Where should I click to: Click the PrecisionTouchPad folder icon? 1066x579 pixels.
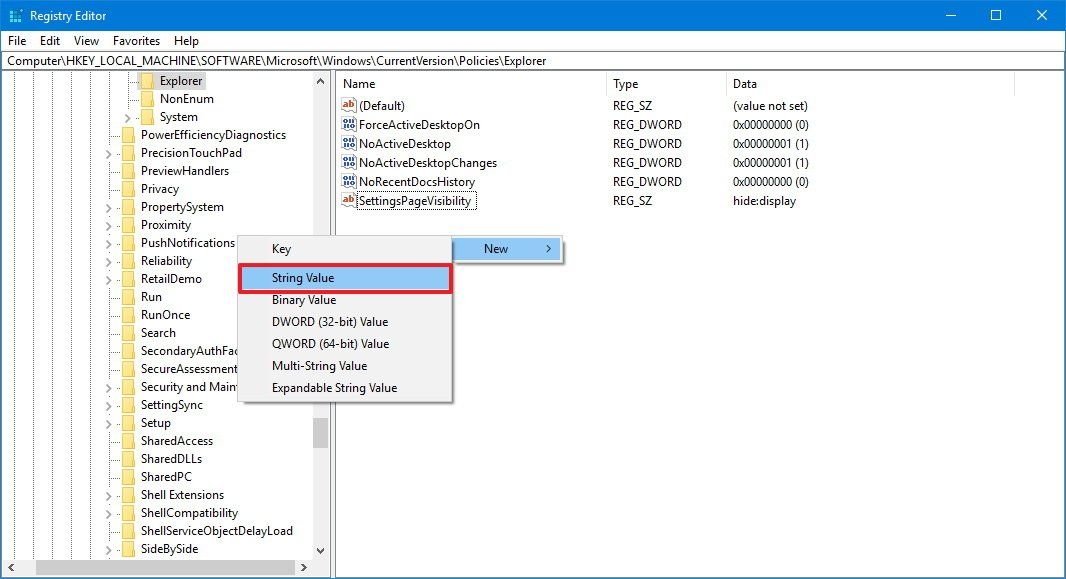coord(128,153)
